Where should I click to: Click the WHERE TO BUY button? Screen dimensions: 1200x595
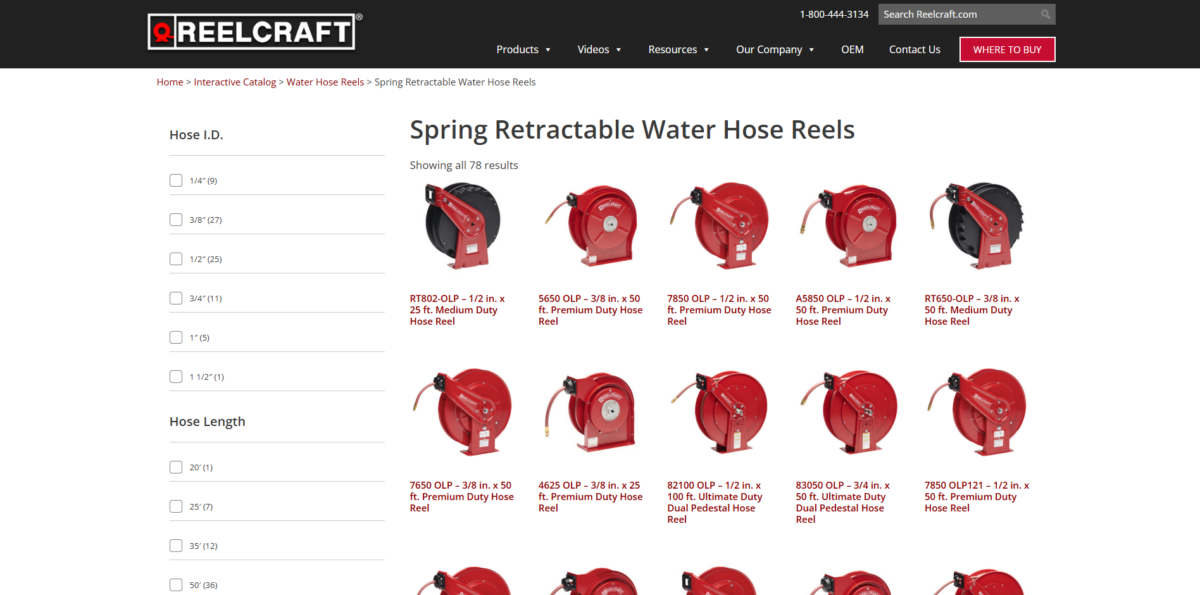(1007, 49)
